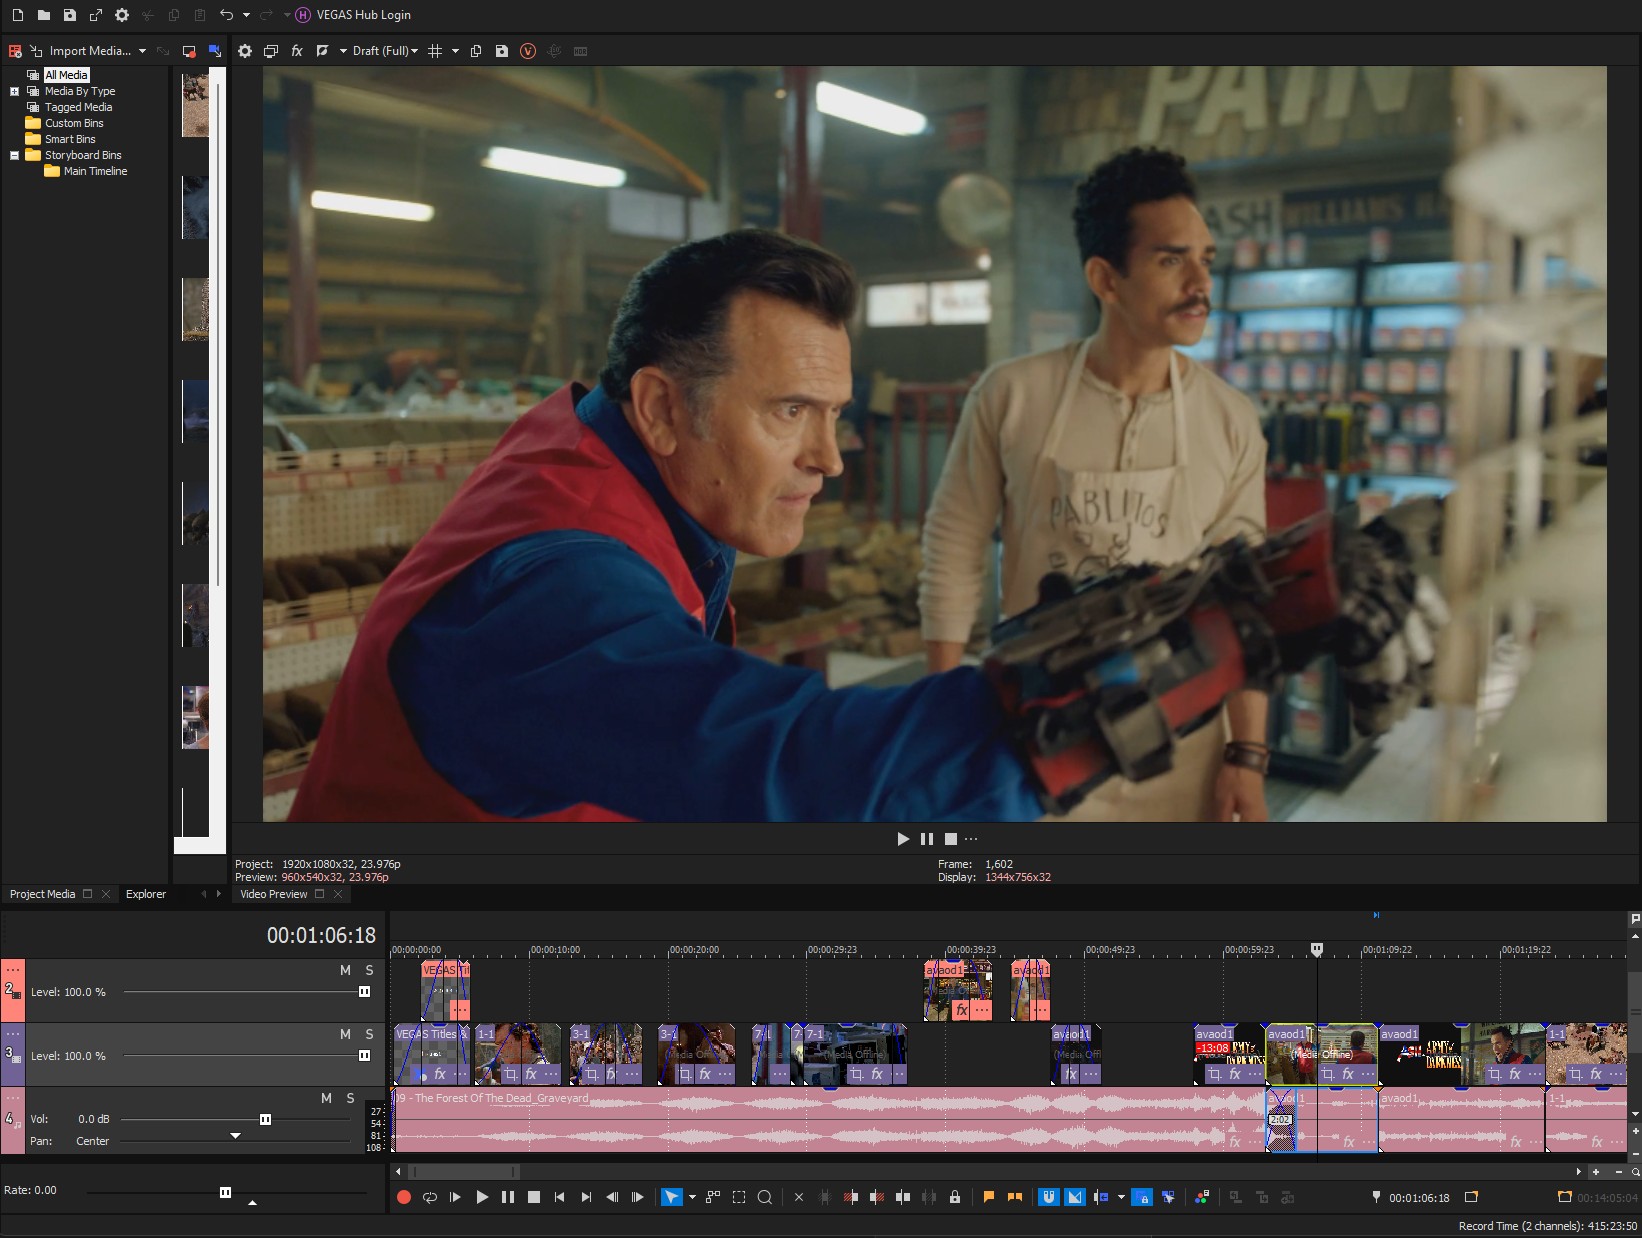Open Video Output FX in the preview toolbar

point(297,51)
